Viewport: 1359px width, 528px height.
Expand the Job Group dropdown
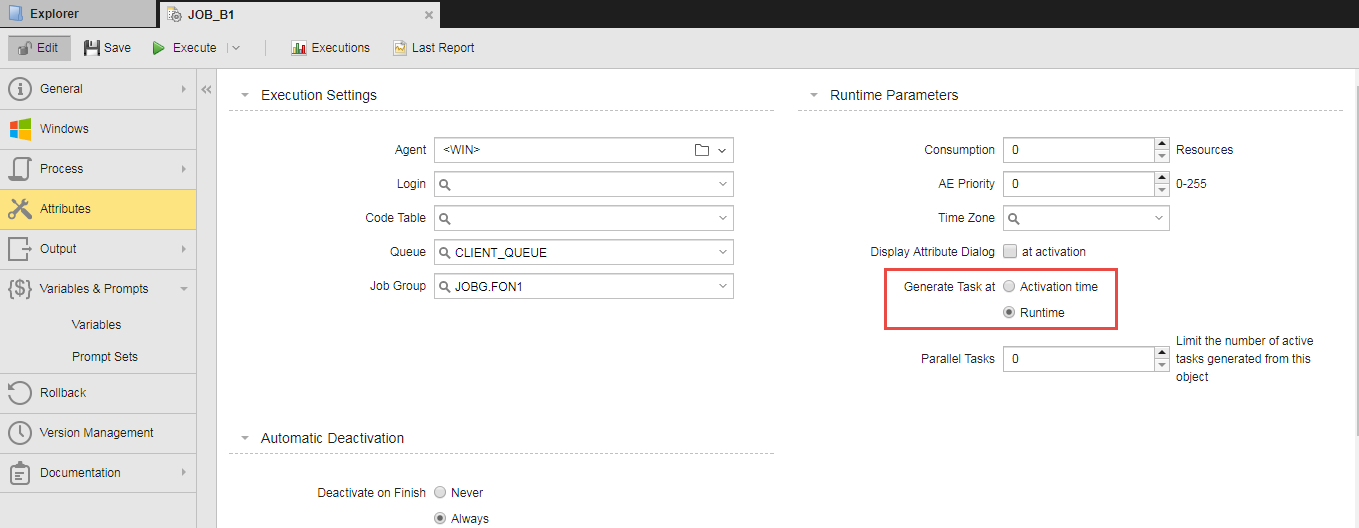coord(723,287)
